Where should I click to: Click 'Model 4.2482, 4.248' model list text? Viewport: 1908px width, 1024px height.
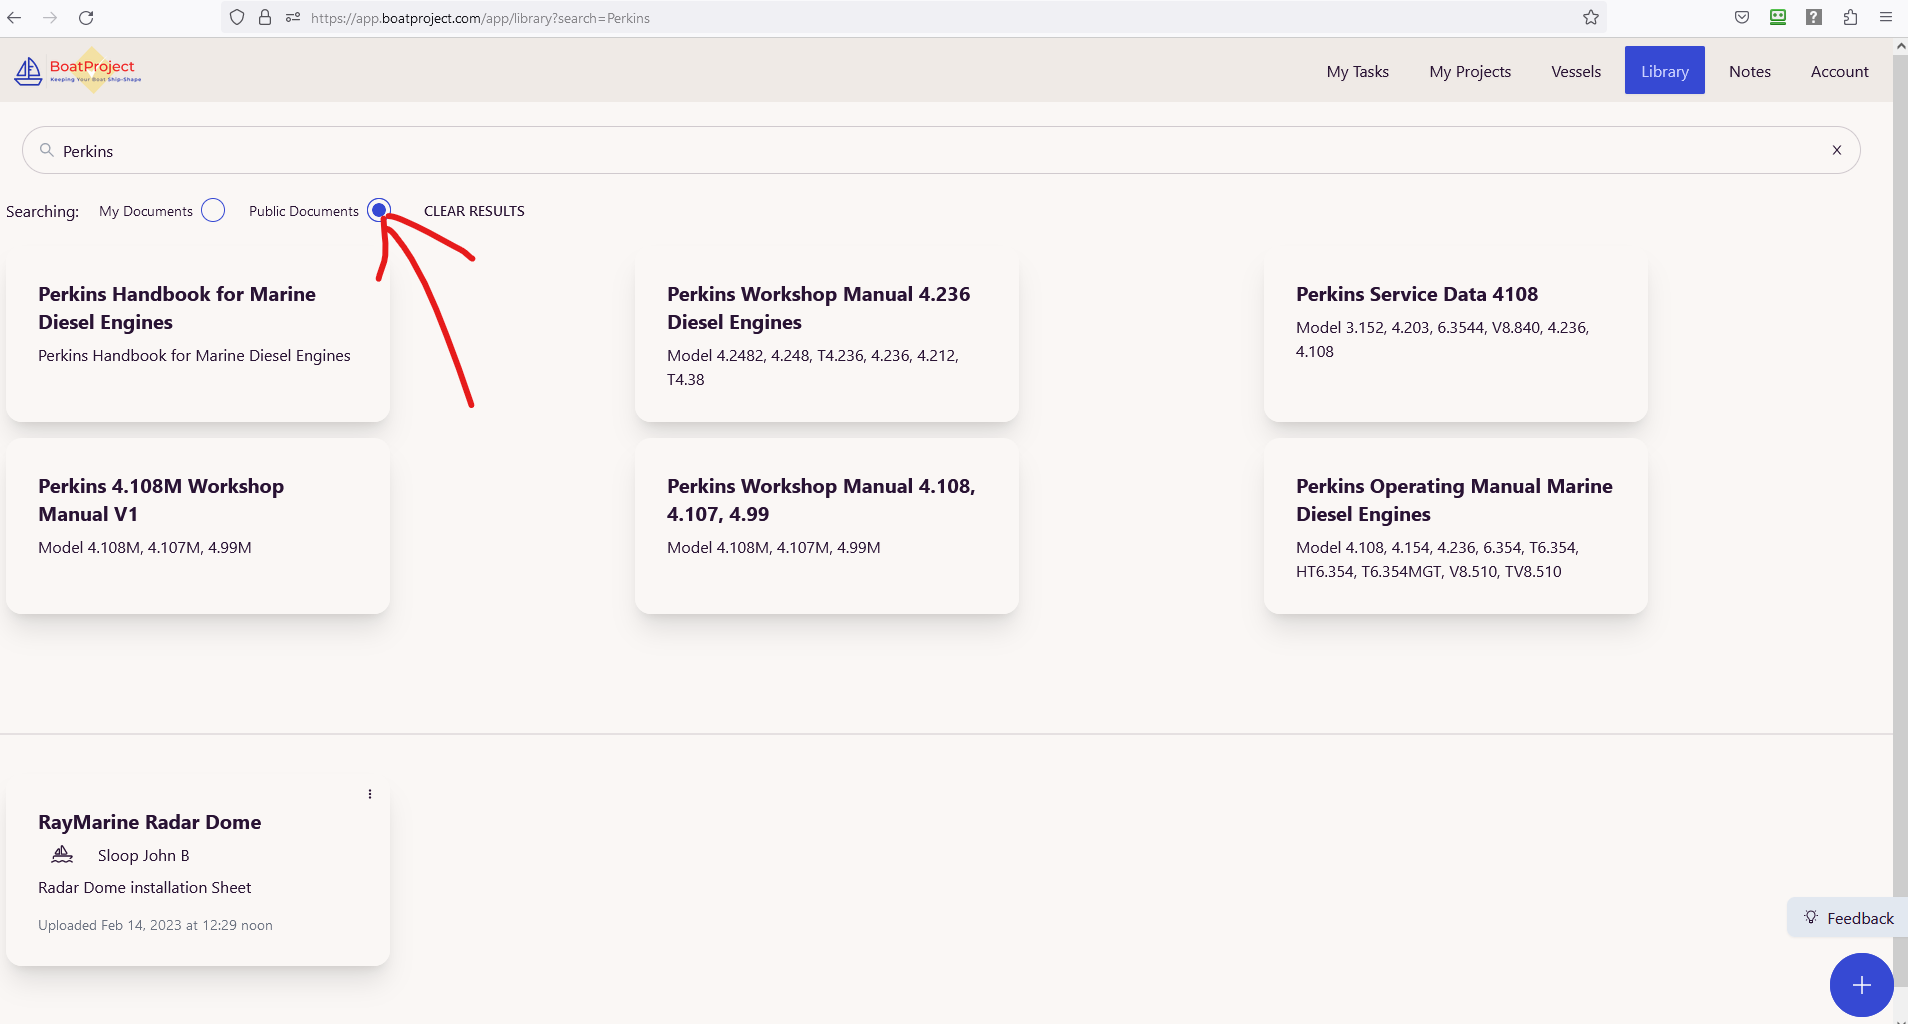tap(813, 367)
